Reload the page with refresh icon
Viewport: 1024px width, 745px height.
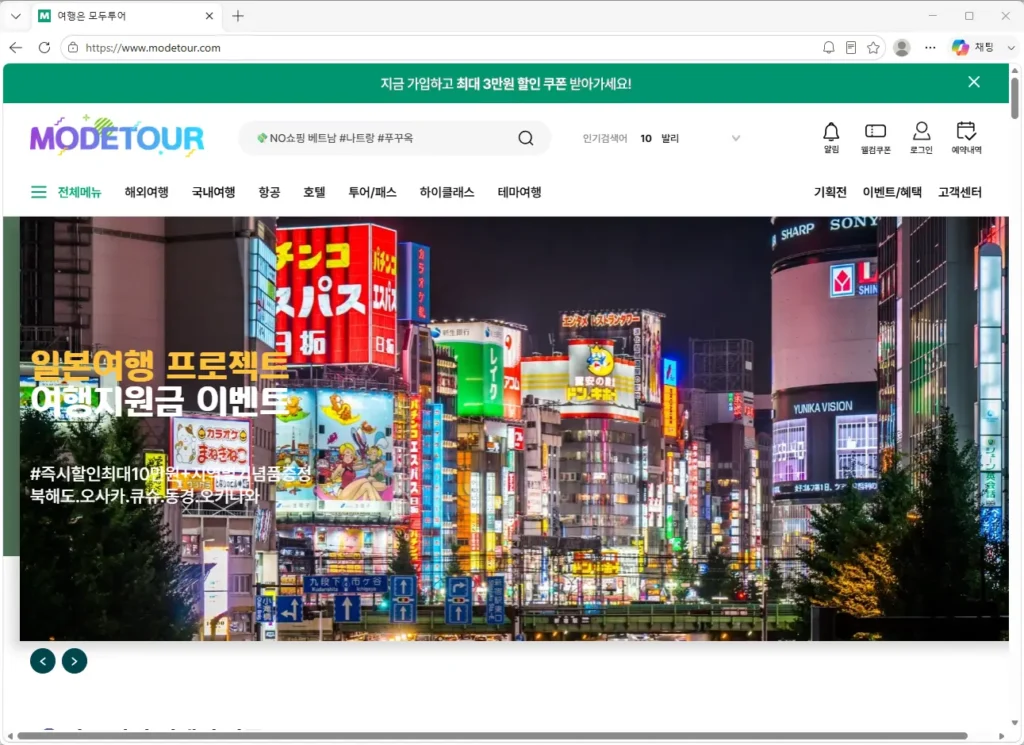pyautogui.click(x=44, y=48)
